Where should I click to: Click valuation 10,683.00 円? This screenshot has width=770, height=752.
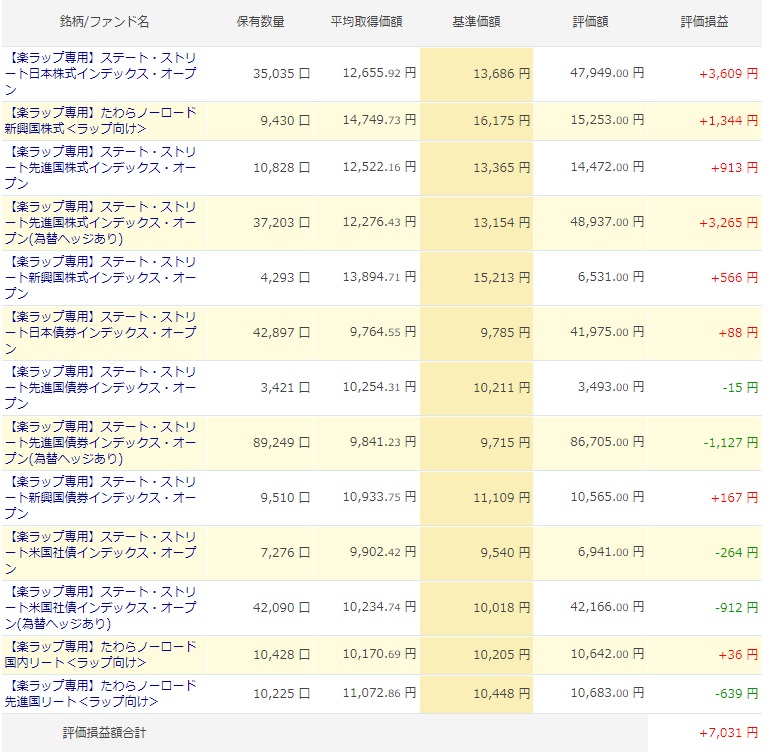point(607,694)
